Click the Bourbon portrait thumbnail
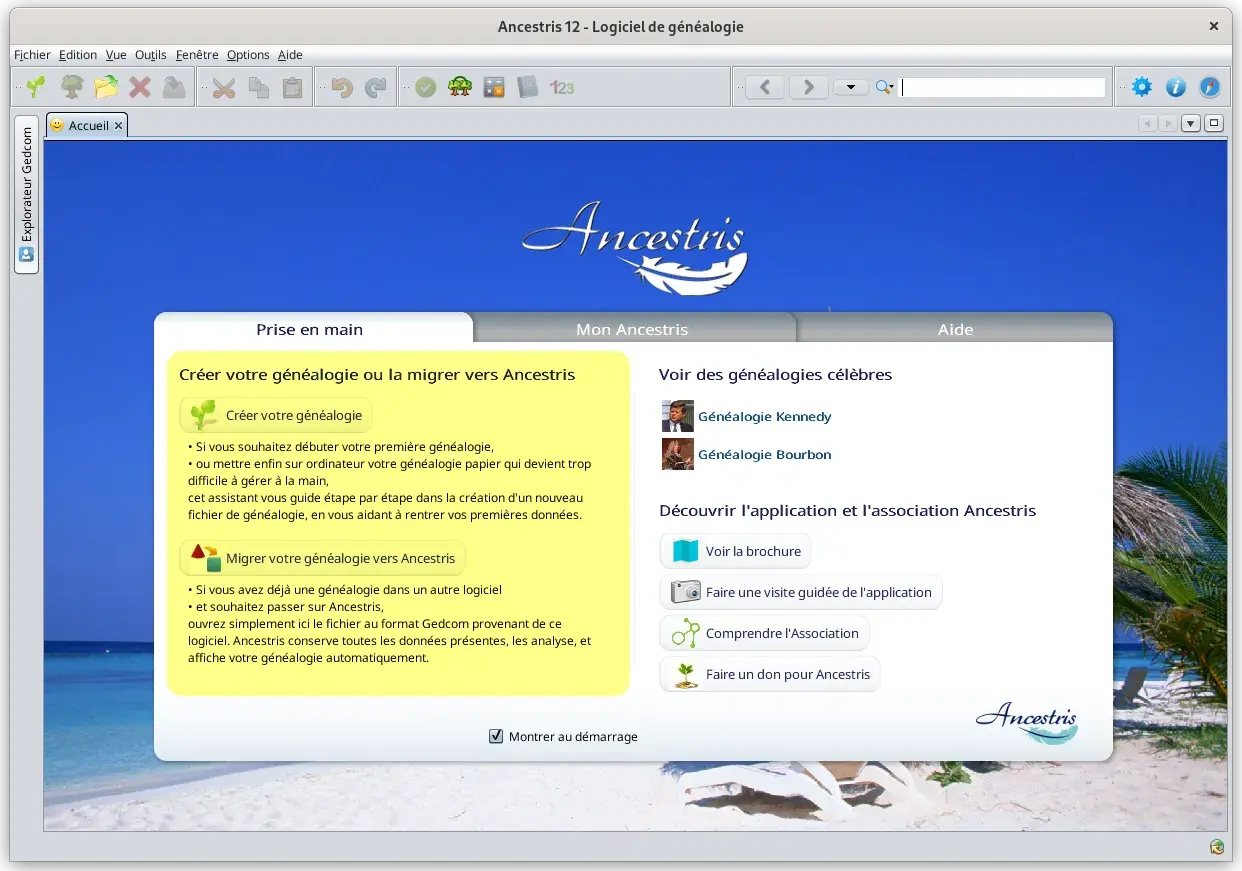Viewport: 1242px width, 871px height. click(677, 454)
